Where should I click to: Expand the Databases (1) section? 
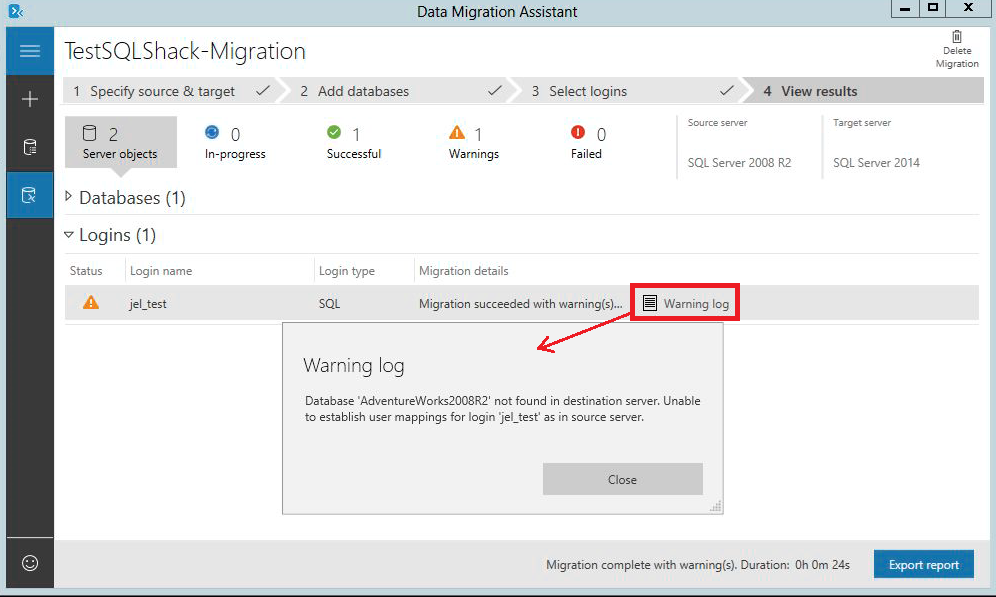point(69,197)
